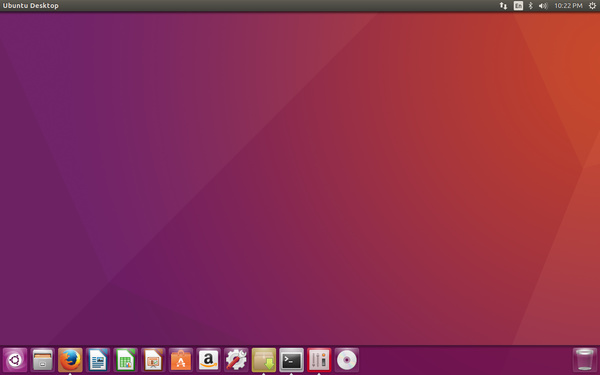Image resolution: width=600 pixels, height=375 pixels.
Task: Open the sound volume indicator
Action: click(x=543, y=6)
